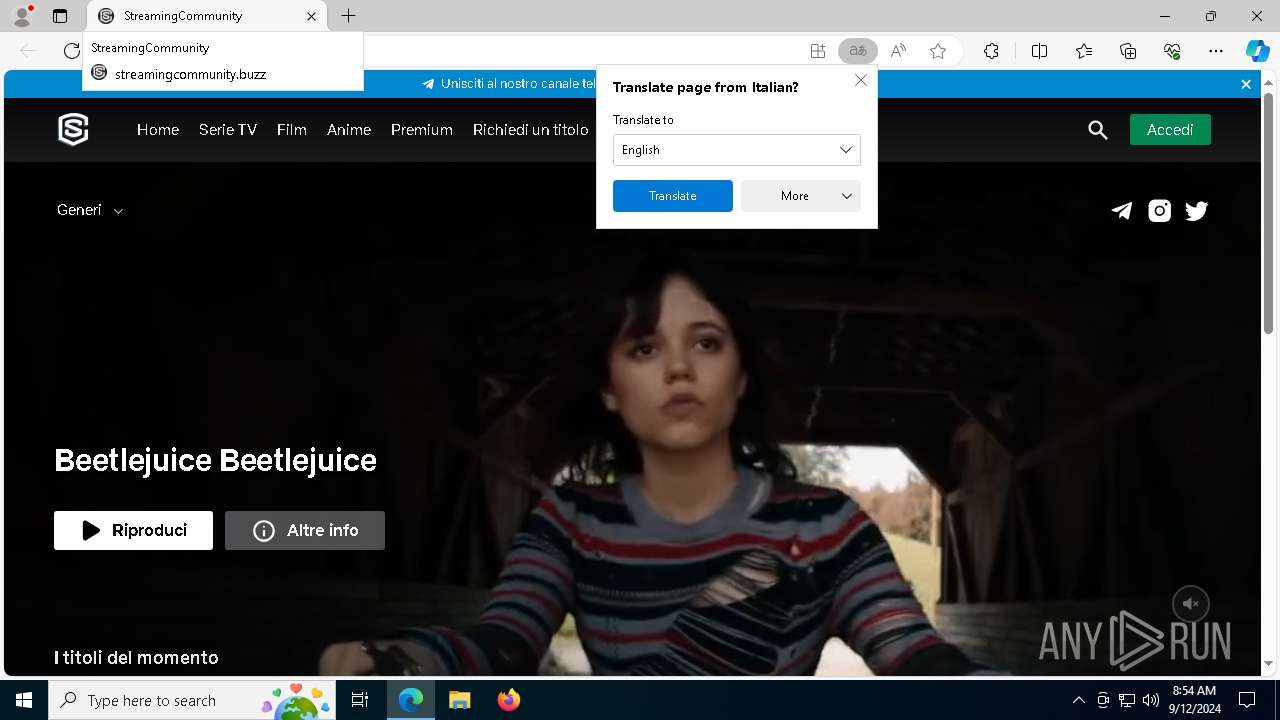The width and height of the screenshot is (1280, 720).
Task: Click the app available icon in address bar
Action: tap(818, 51)
